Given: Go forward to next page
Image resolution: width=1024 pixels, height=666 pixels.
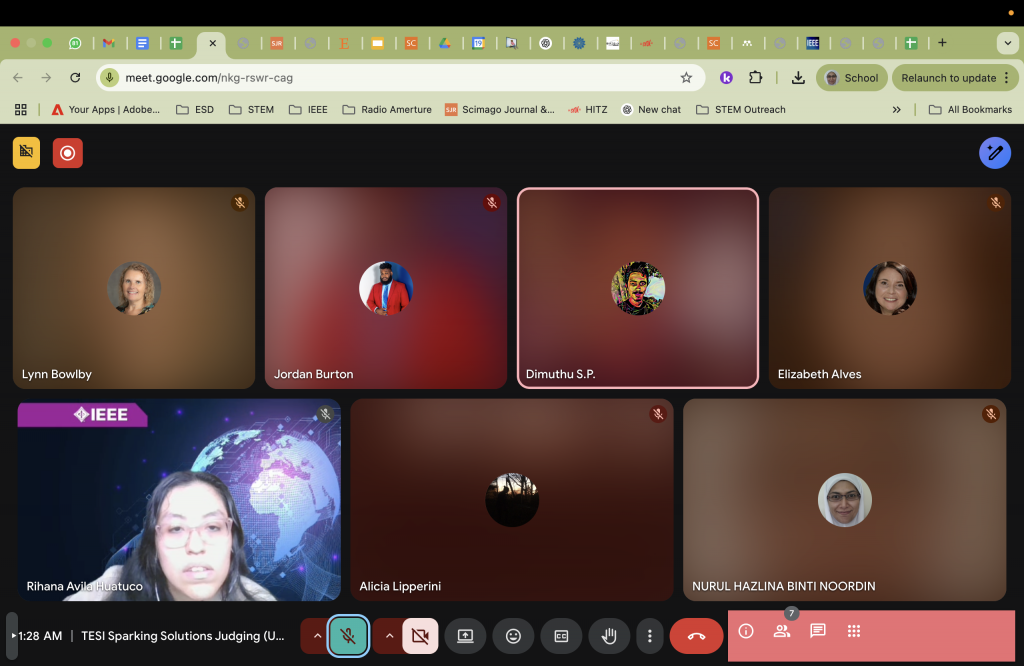Looking at the screenshot, I should click(46, 78).
